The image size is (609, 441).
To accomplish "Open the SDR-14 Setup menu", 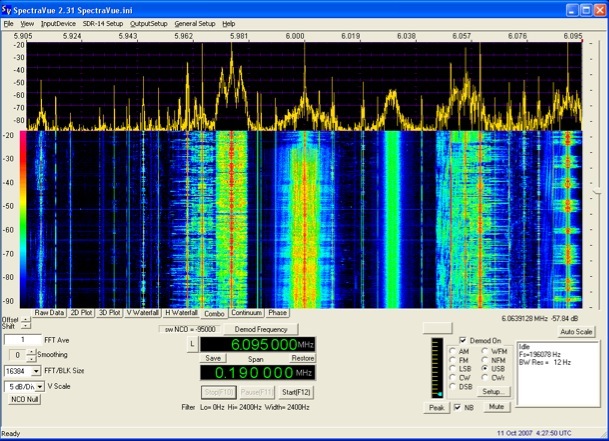I will tap(103, 24).
